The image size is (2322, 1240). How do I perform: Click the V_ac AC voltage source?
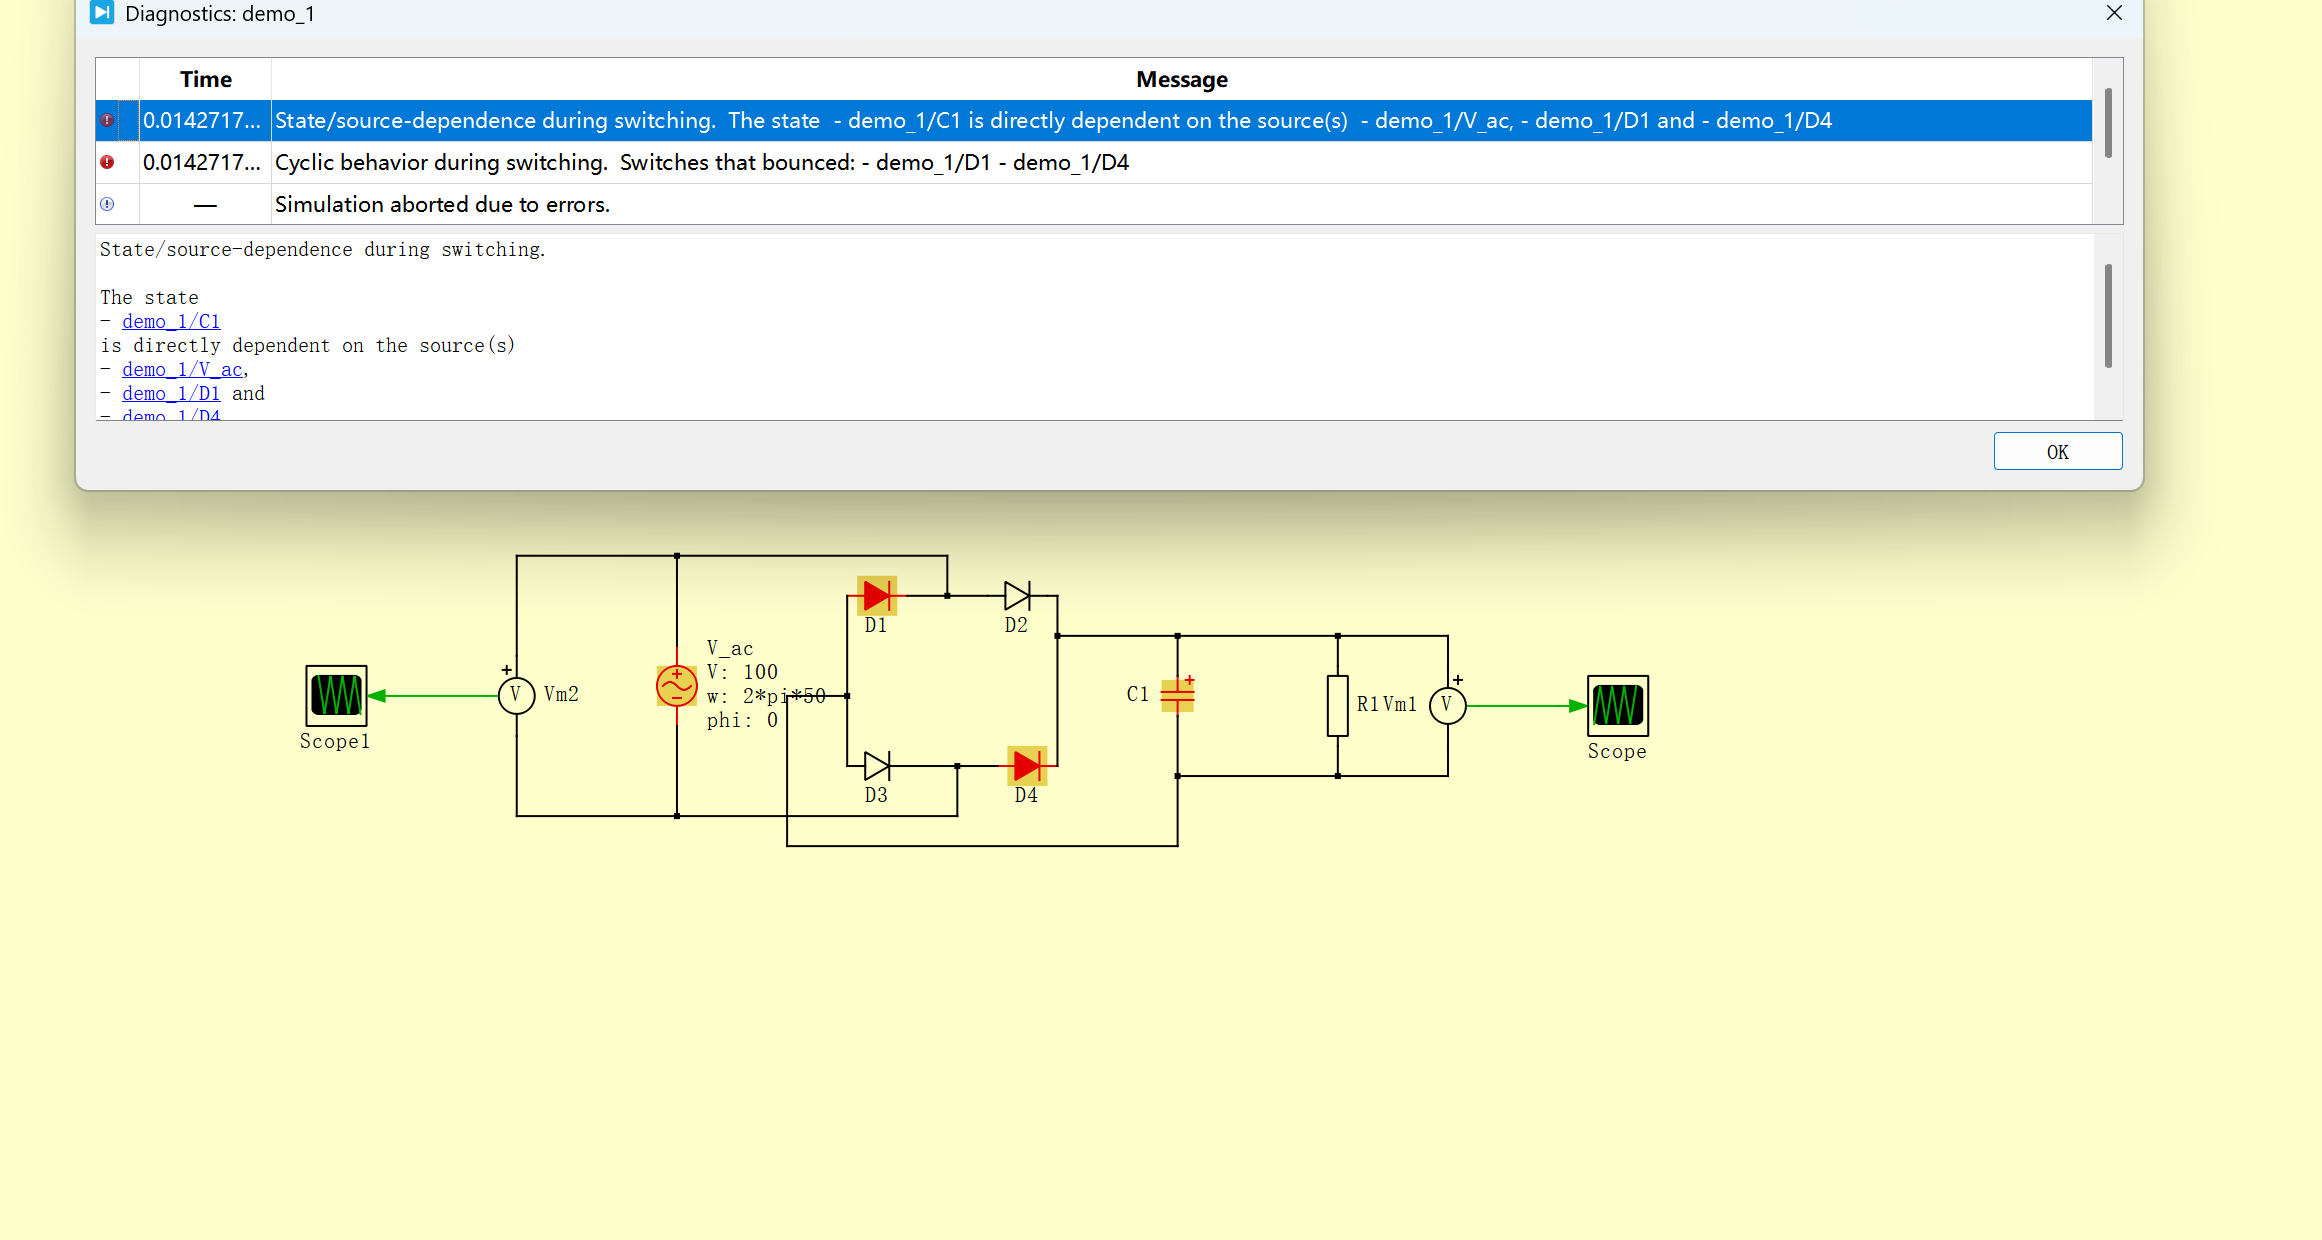click(x=677, y=686)
